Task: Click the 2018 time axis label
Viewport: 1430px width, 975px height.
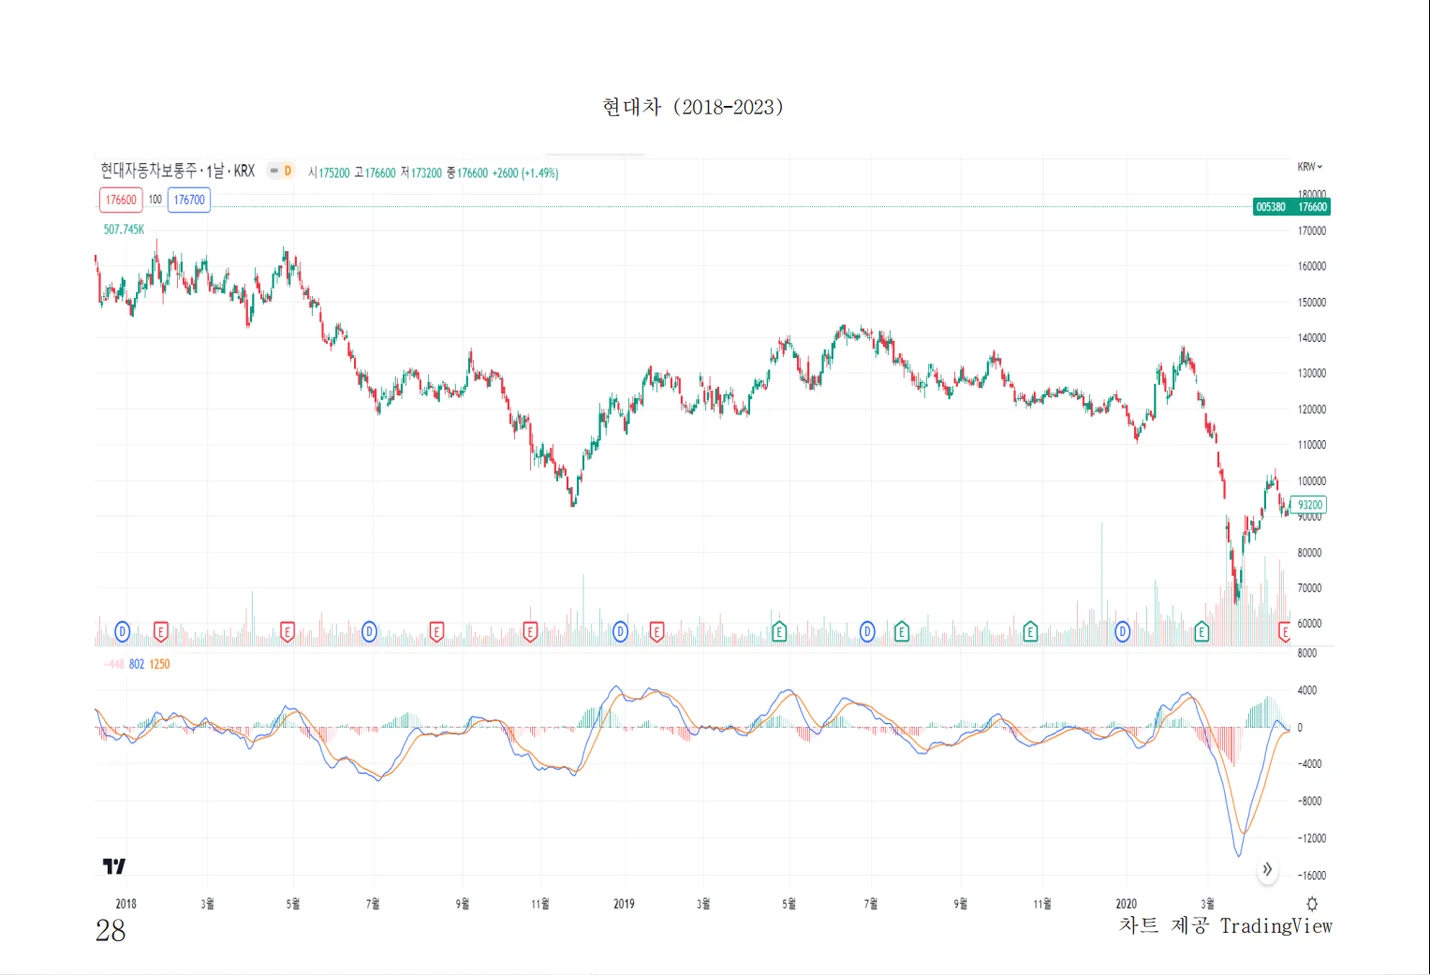Action: click(126, 904)
